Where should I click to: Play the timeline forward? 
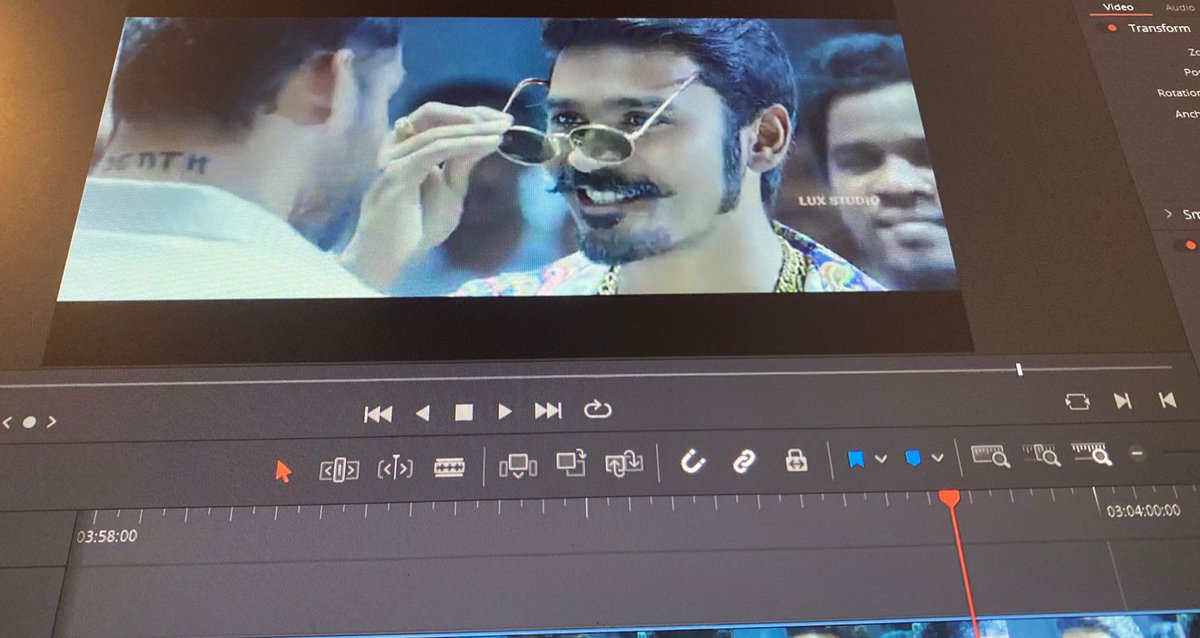tap(505, 411)
